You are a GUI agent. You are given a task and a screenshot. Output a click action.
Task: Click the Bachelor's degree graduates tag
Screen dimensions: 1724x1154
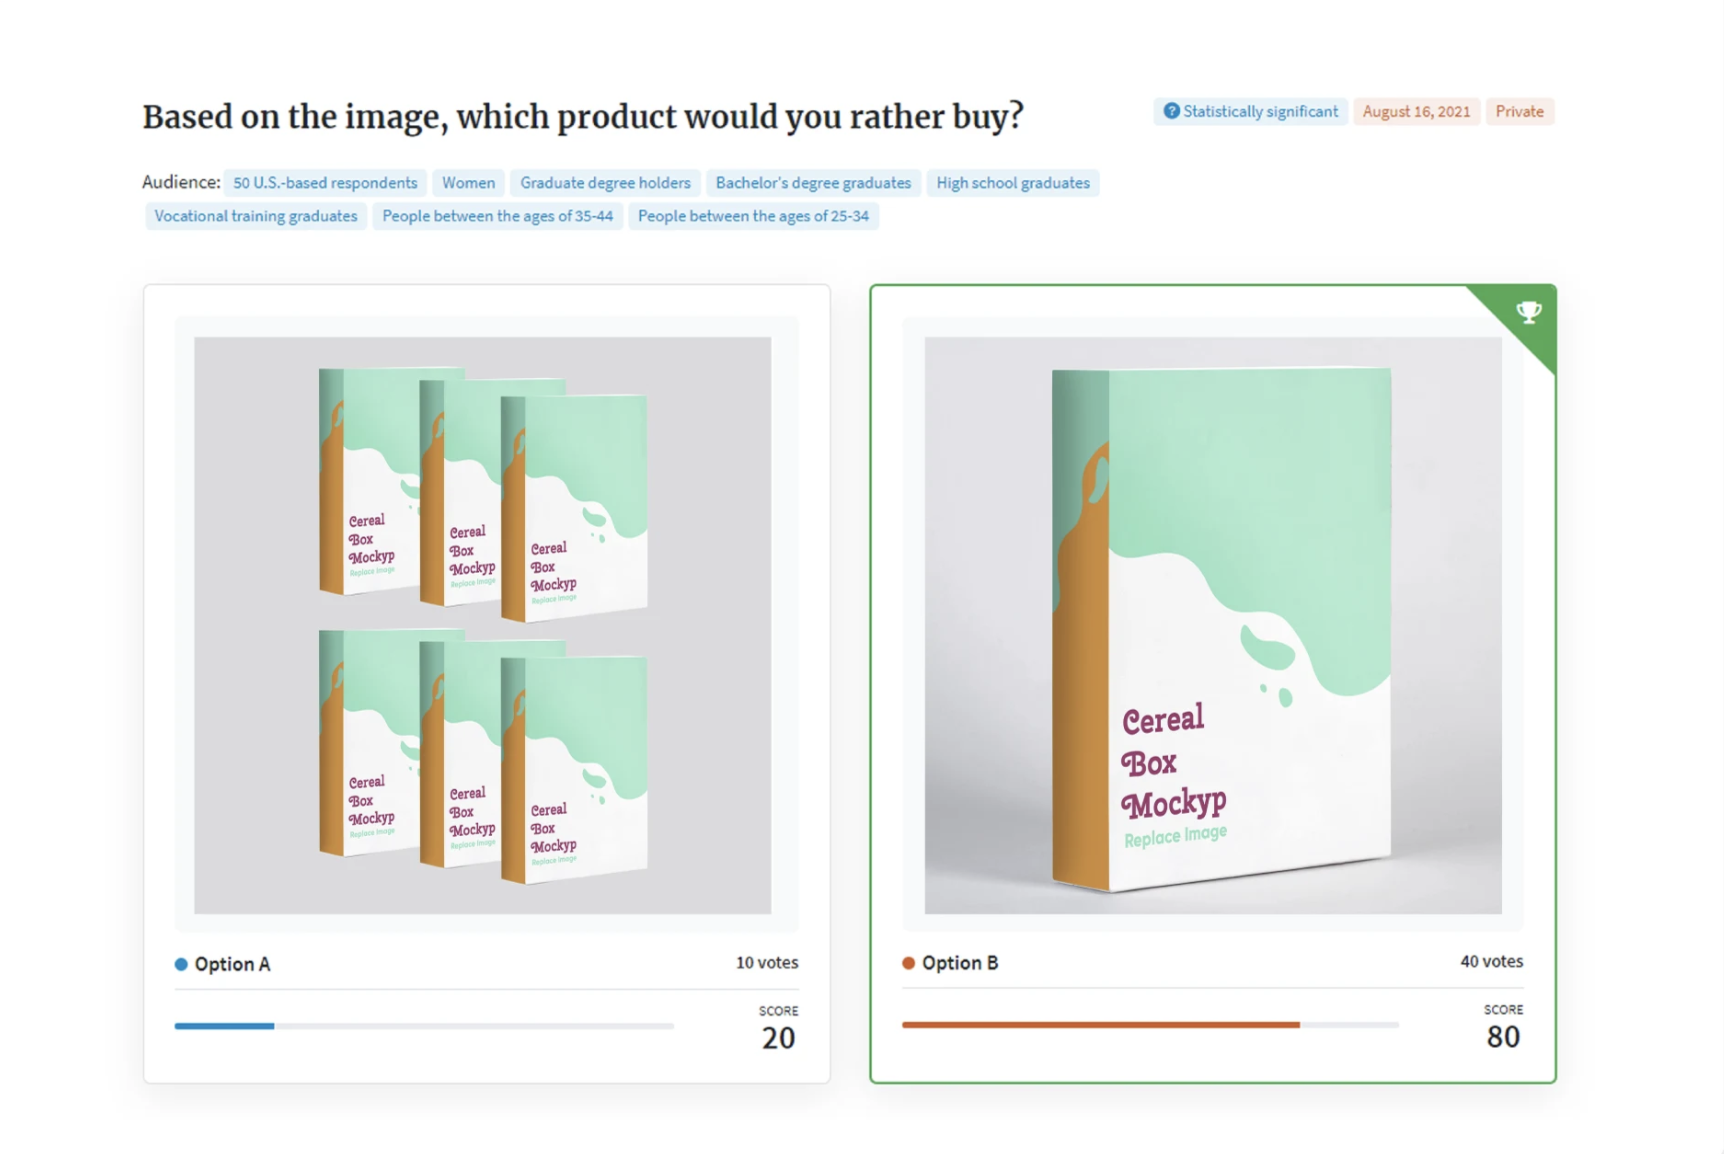click(x=813, y=183)
